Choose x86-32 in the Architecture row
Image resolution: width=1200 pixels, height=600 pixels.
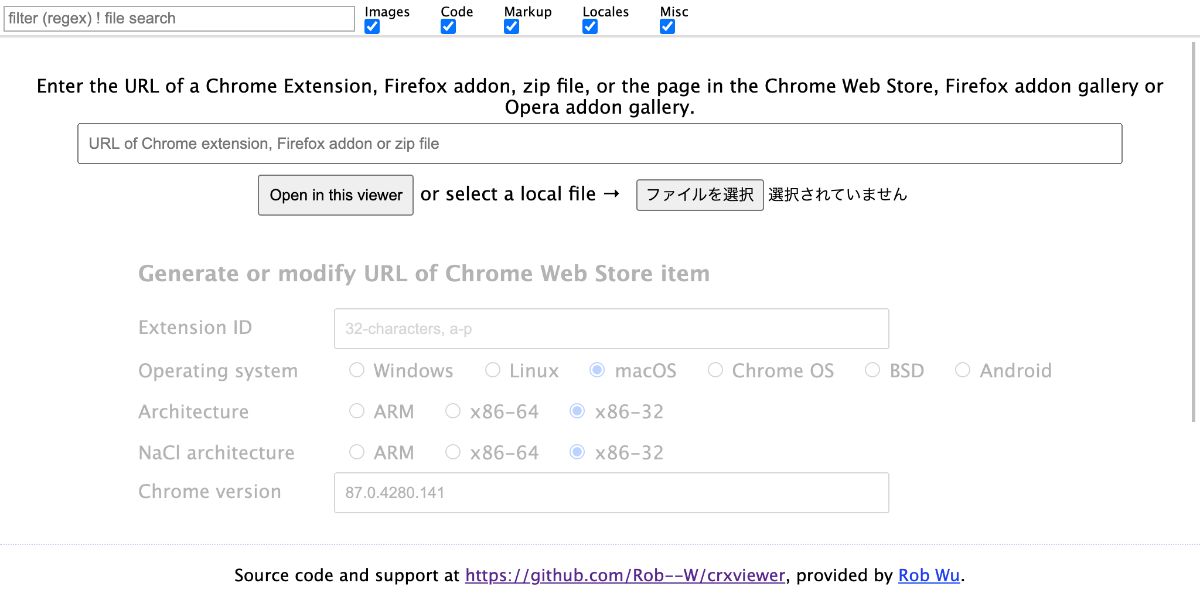pos(577,411)
